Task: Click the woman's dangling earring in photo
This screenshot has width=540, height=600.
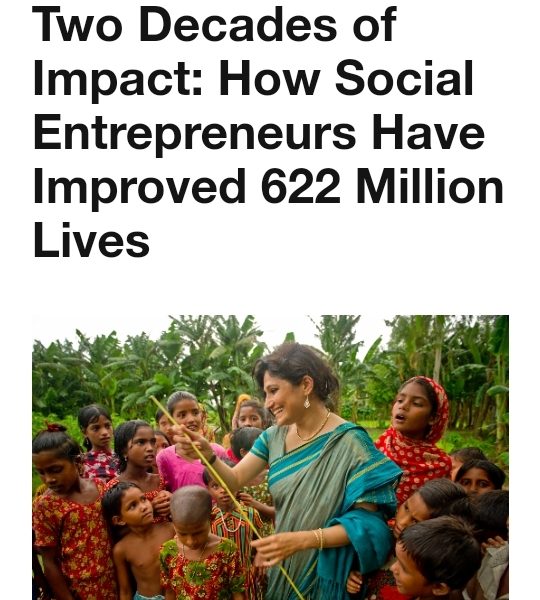Action: pyautogui.click(x=307, y=401)
